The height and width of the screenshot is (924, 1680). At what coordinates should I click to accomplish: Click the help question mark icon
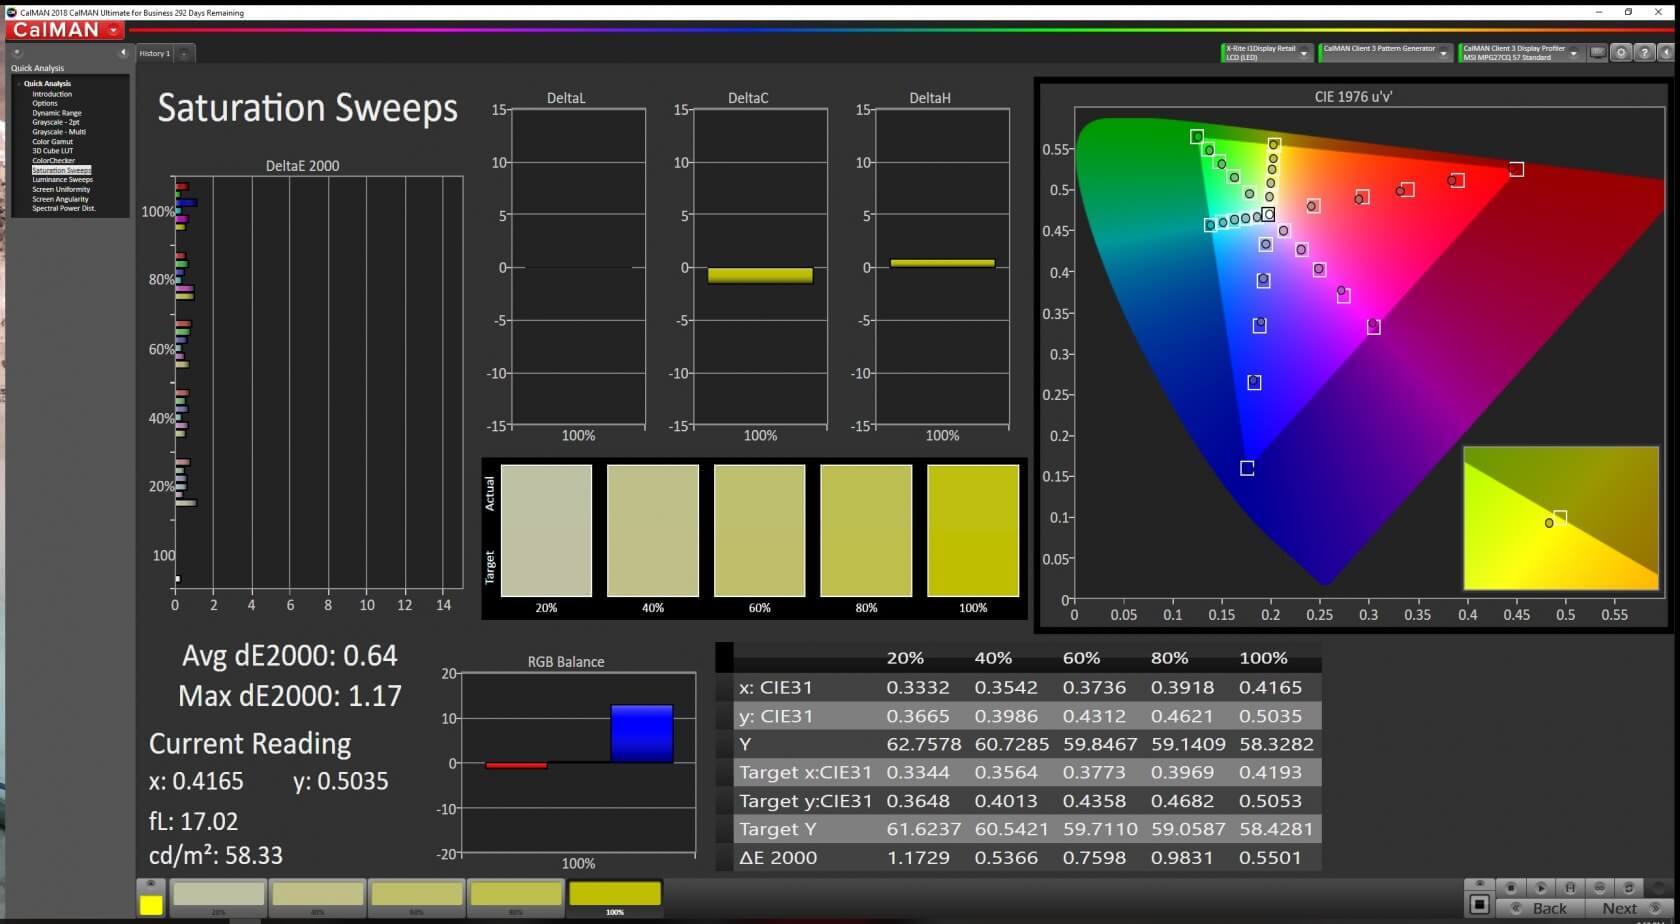click(1643, 53)
